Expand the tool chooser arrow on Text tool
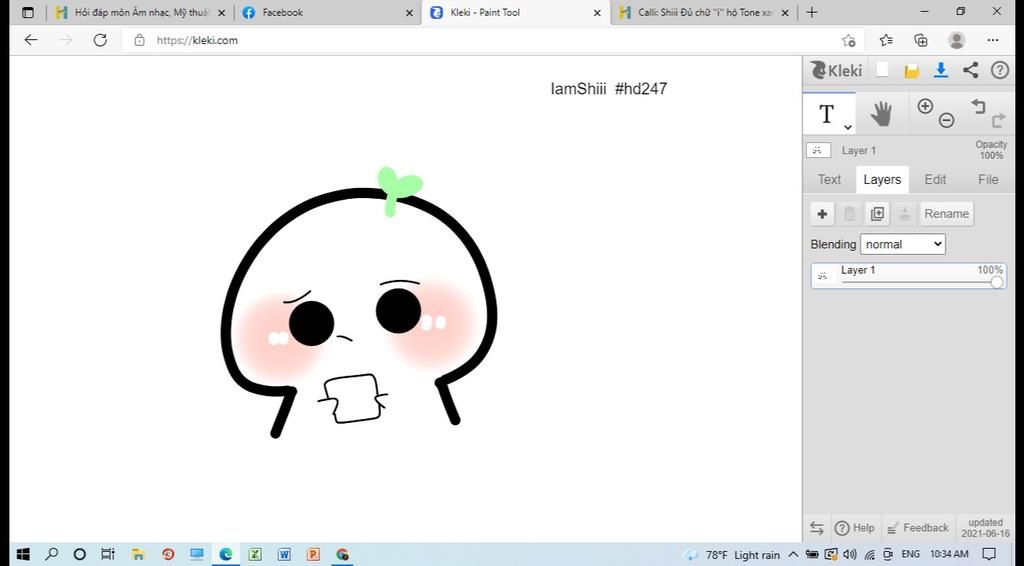 pos(848,127)
